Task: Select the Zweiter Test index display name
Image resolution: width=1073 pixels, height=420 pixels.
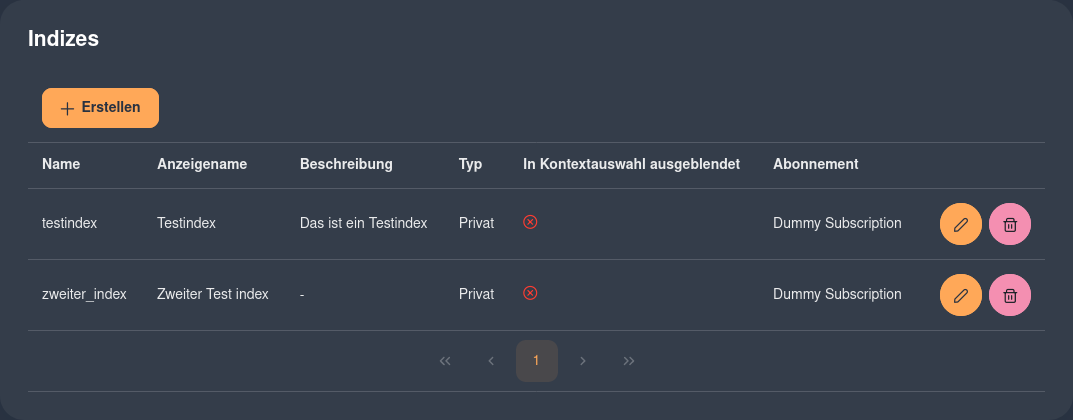Action: pyautogui.click(x=213, y=294)
